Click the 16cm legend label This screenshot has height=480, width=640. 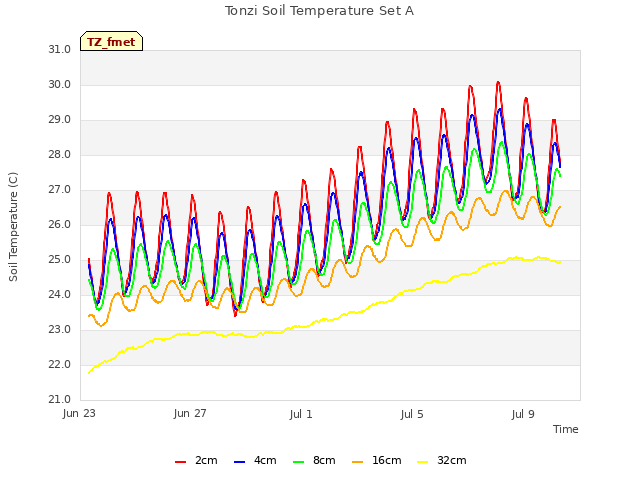[387, 460]
